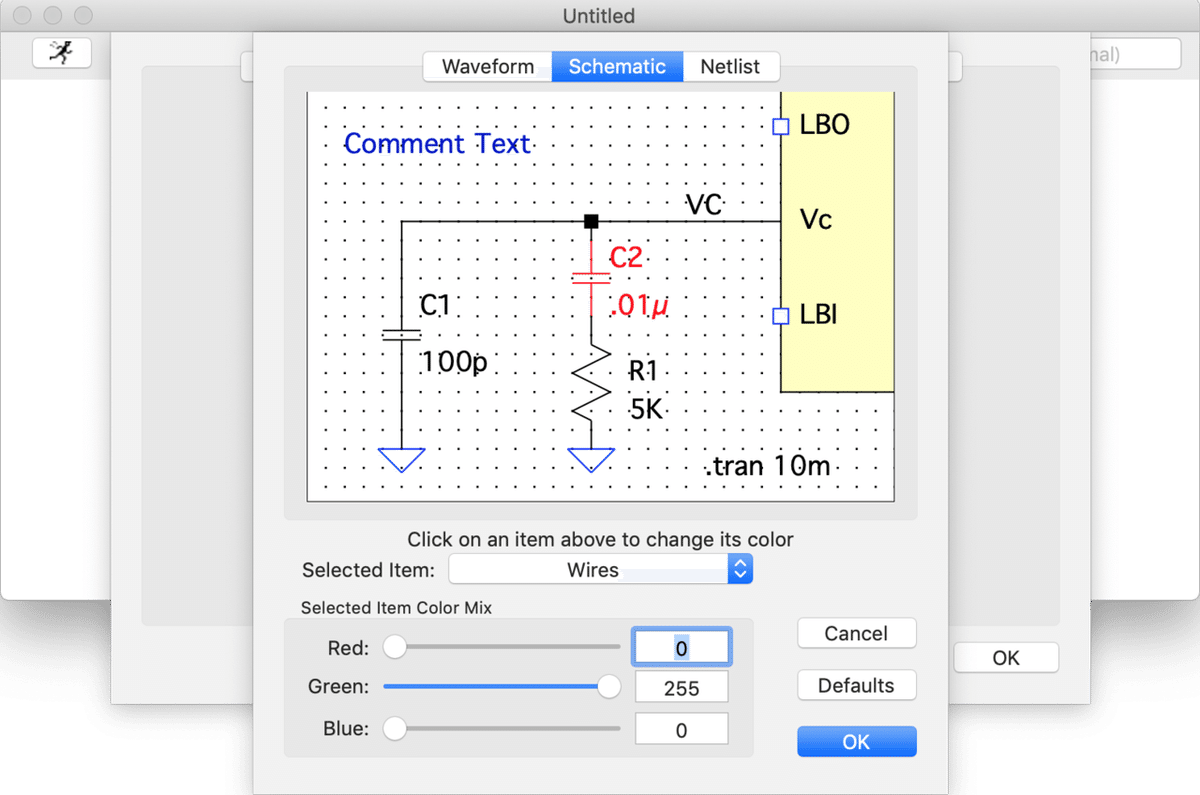Switch to the Waveform tab

tap(488, 67)
